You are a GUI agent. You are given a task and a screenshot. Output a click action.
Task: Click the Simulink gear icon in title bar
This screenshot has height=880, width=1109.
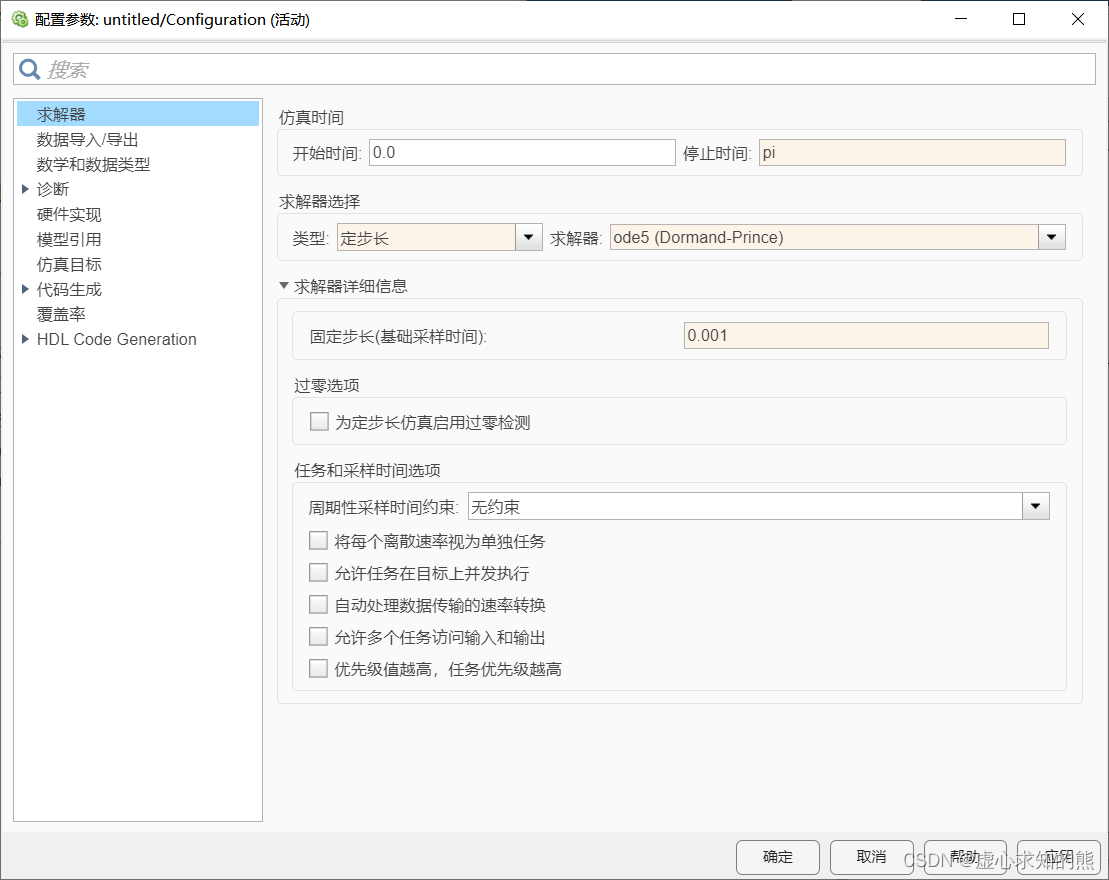coord(20,19)
